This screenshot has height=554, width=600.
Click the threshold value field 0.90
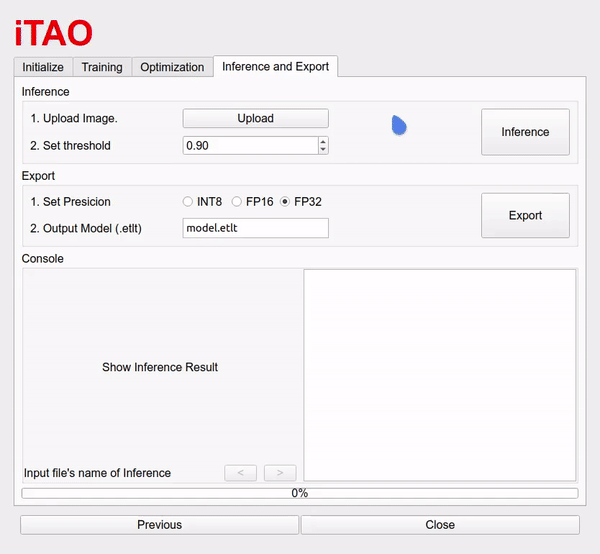pos(251,145)
